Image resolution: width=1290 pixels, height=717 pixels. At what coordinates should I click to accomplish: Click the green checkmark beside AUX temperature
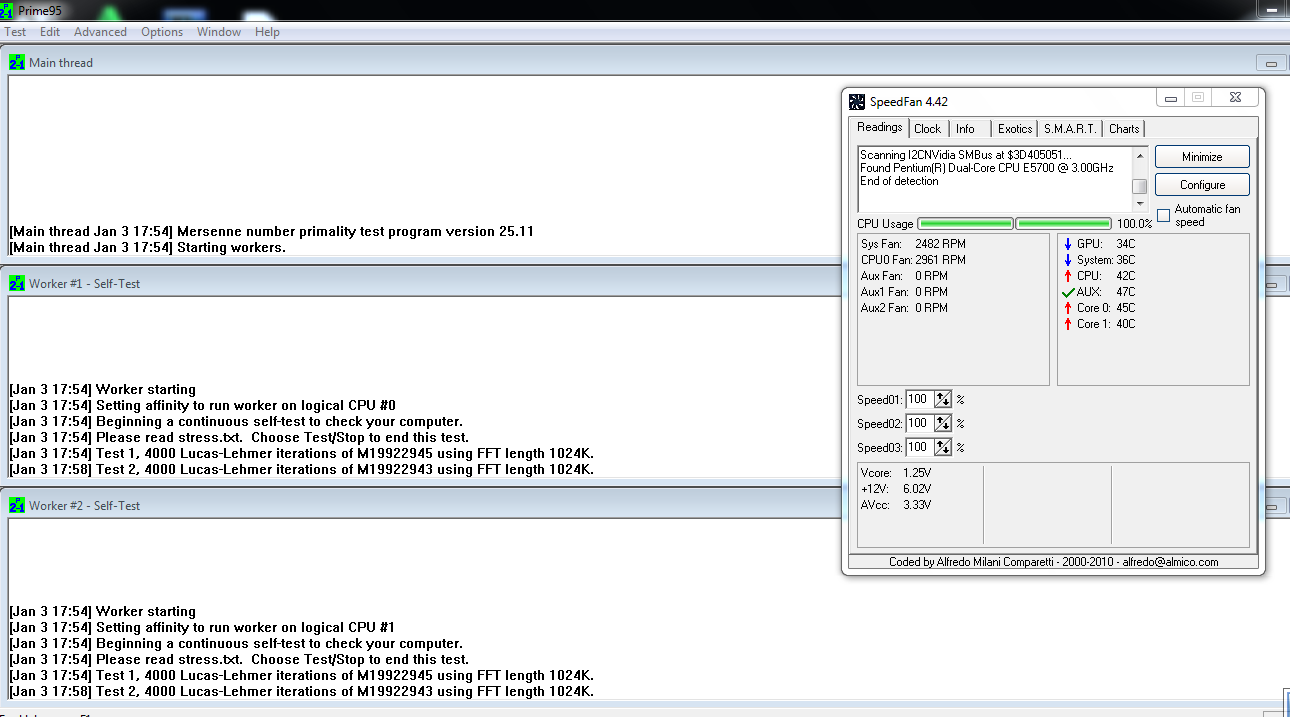coord(1068,292)
